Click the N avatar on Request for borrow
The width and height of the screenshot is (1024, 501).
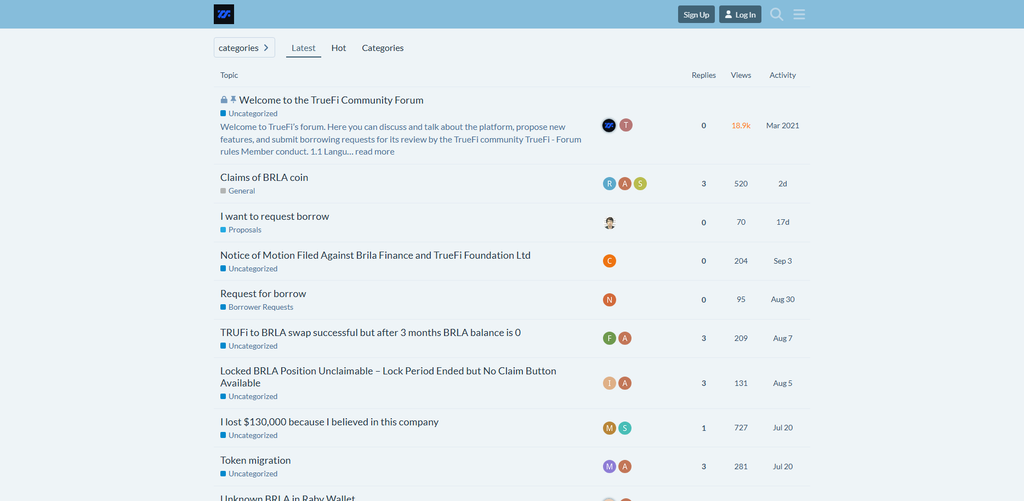tap(609, 300)
